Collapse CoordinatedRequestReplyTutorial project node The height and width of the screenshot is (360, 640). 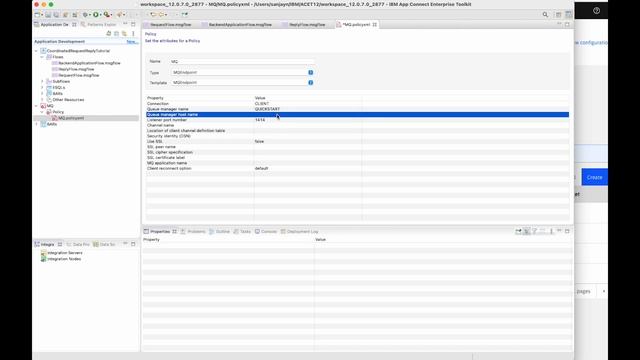(36, 51)
